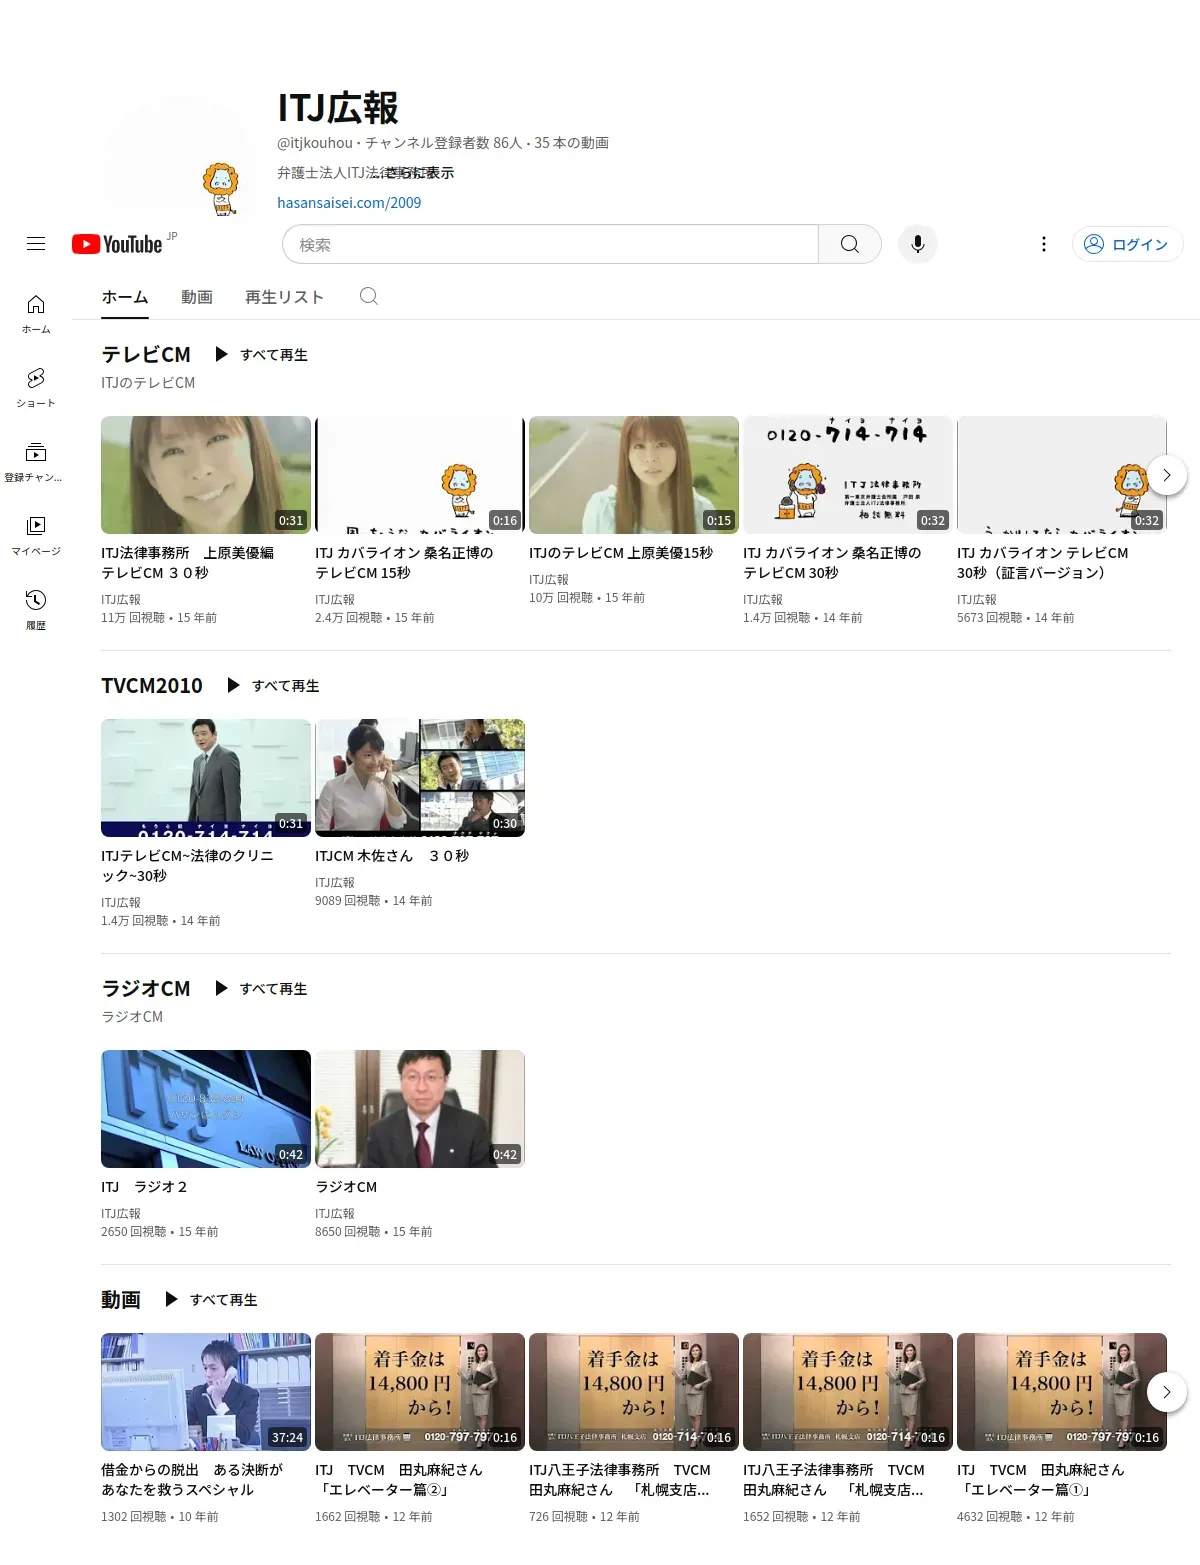The image size is (1200, 1565).
Task: Play all in TVCM2010 section
Action: click(x=273, y=686)
